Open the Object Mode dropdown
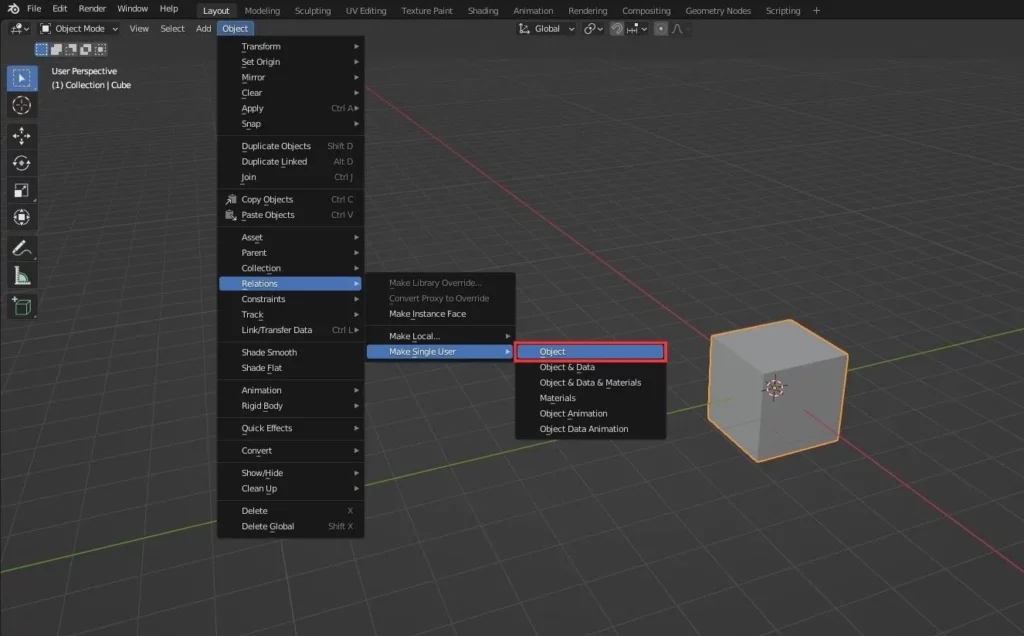This screenshot has height=636, width=1024. [79, 29]
